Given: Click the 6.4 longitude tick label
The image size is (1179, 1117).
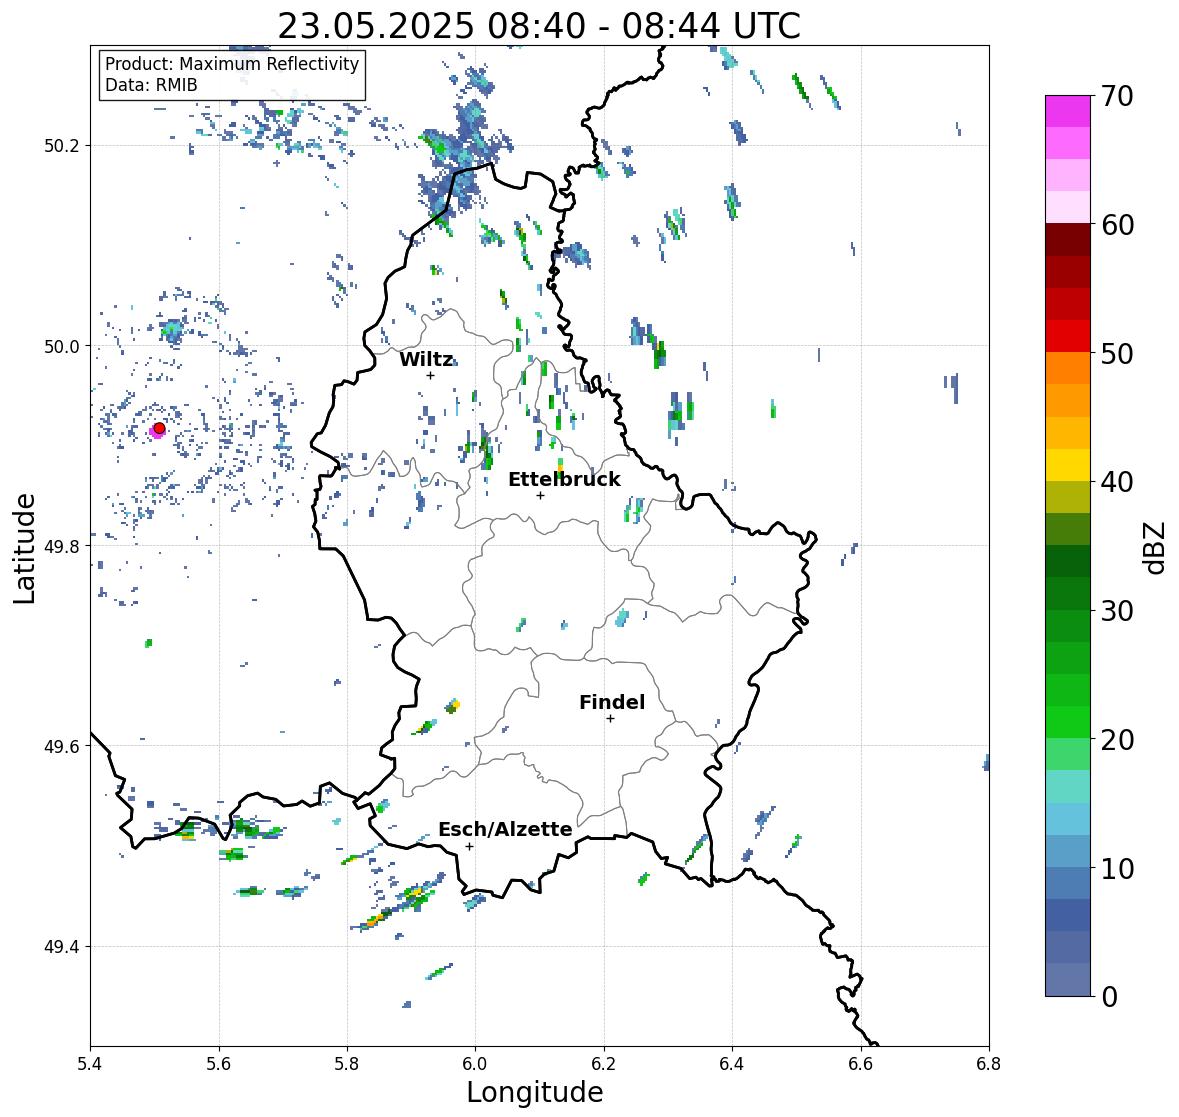Looking at the screenshot, I should 732,1063.
